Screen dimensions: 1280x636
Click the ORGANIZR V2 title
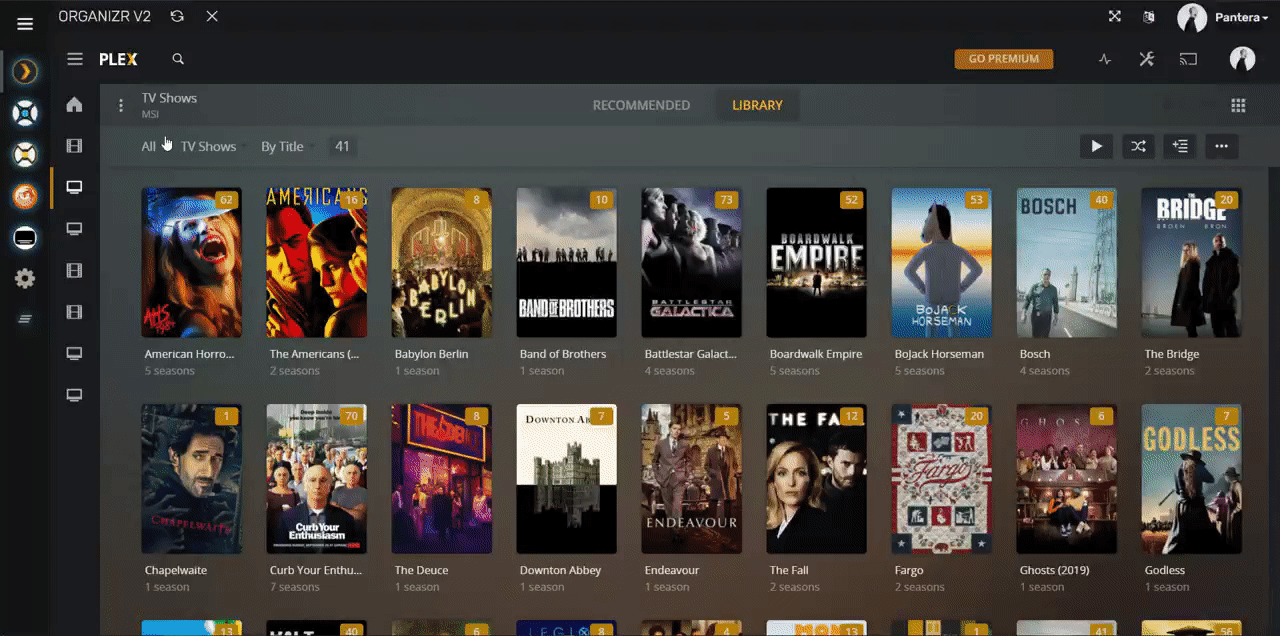click(105, 16)
